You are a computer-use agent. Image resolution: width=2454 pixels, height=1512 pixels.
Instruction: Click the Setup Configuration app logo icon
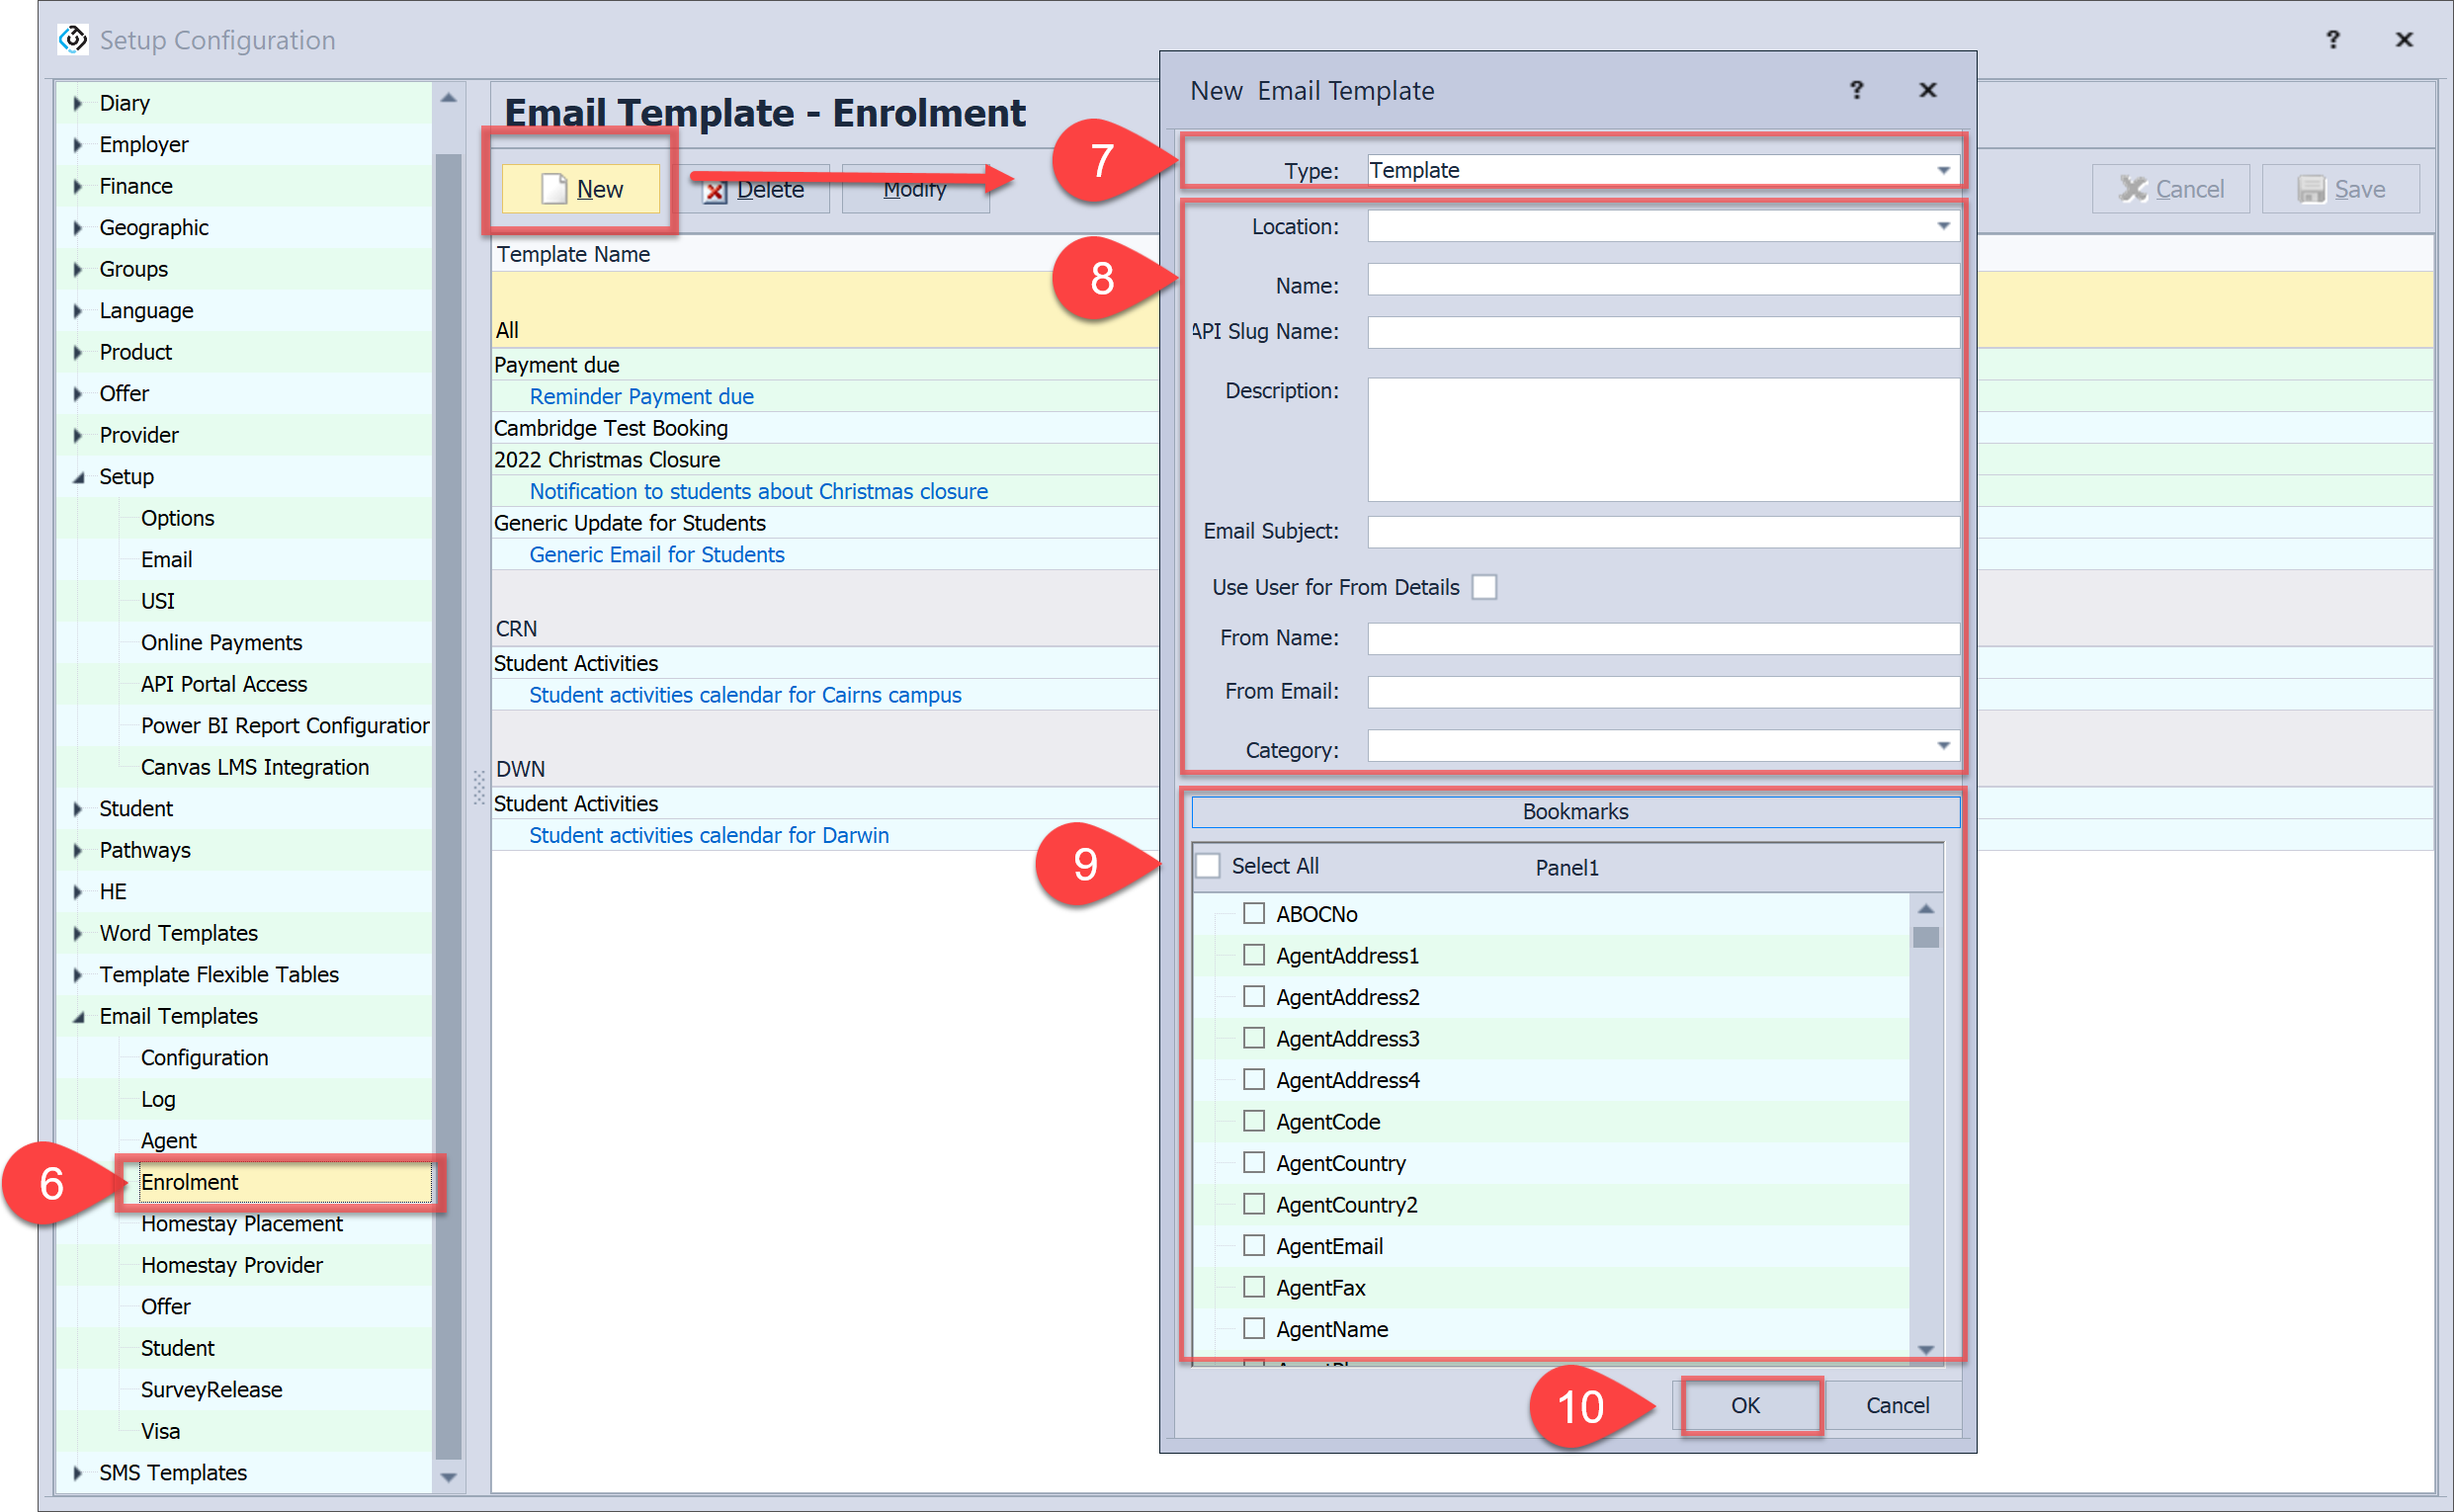pos(73,39)
